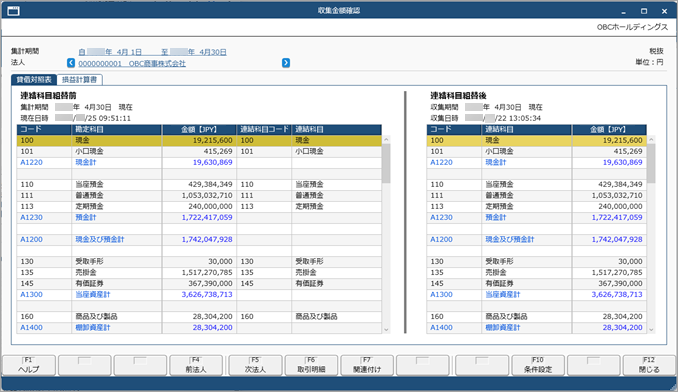This screenshot has width=678, height=392.
Task: Select the A1400 code in the left table
Action: 31,328
